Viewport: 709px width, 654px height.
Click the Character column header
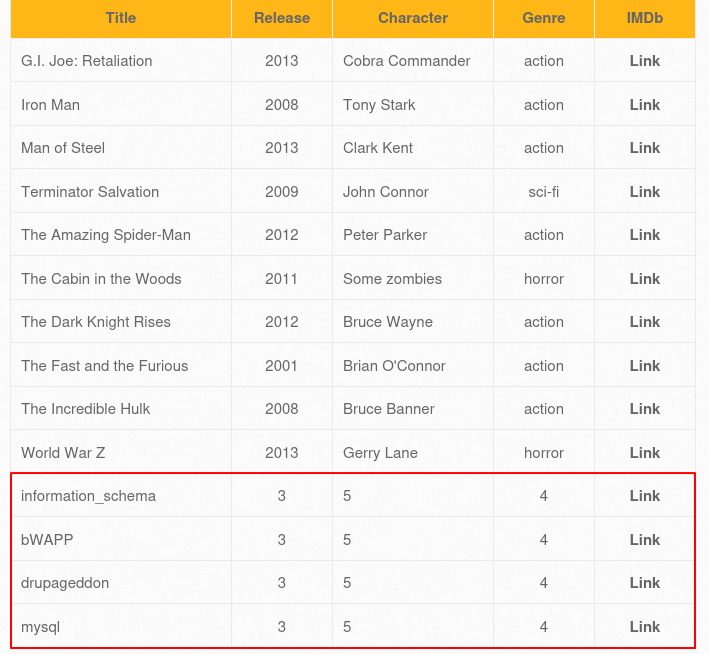[x=413, y=18]
